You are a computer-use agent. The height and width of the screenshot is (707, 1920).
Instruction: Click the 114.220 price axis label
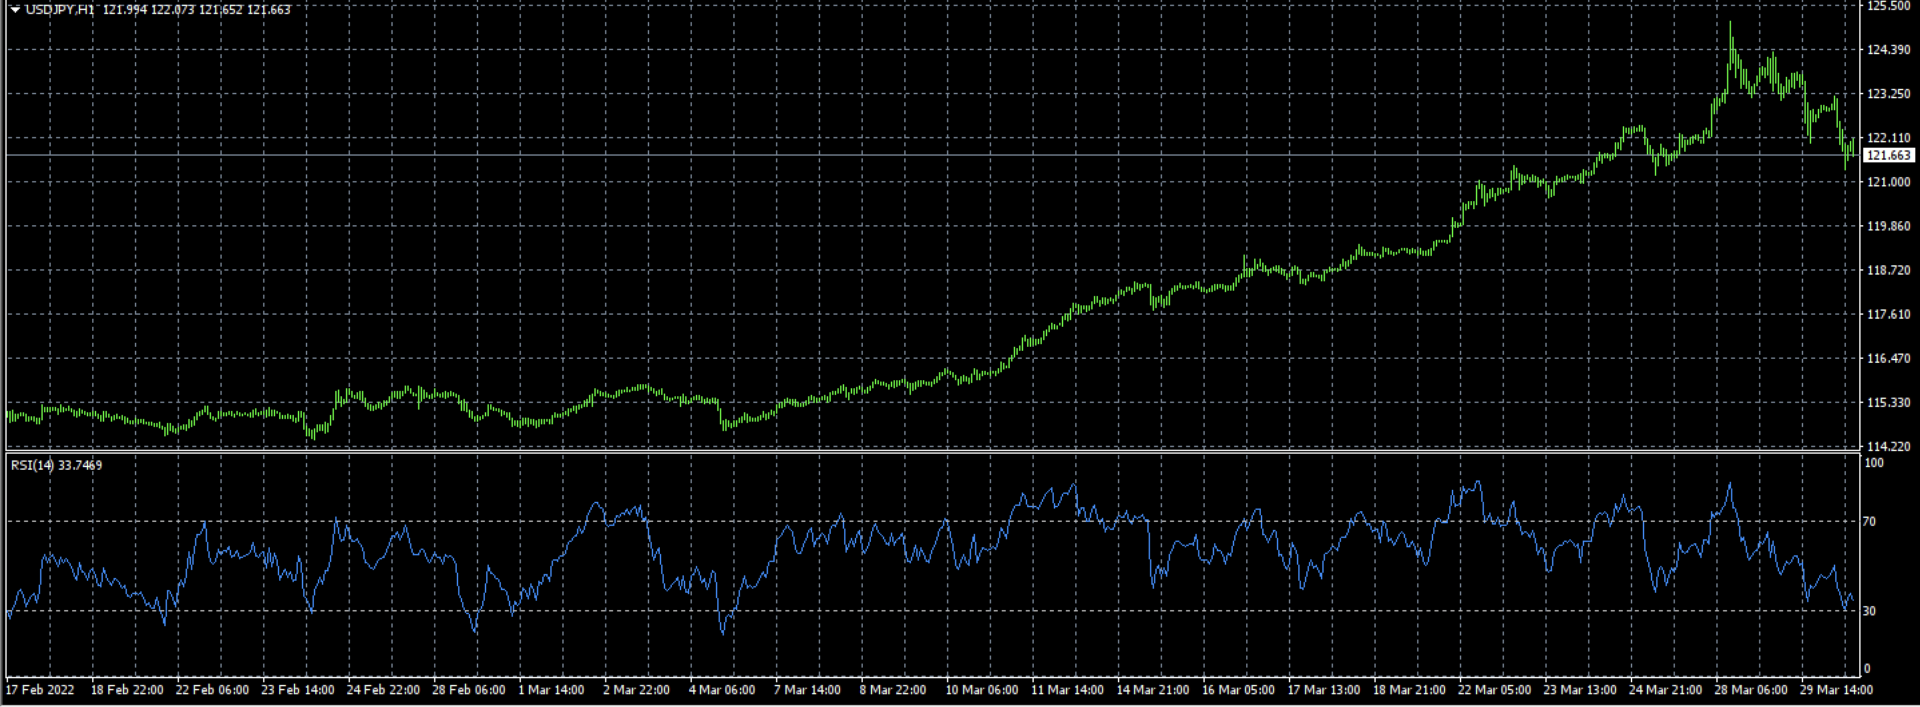click(x=1889, y=446)
